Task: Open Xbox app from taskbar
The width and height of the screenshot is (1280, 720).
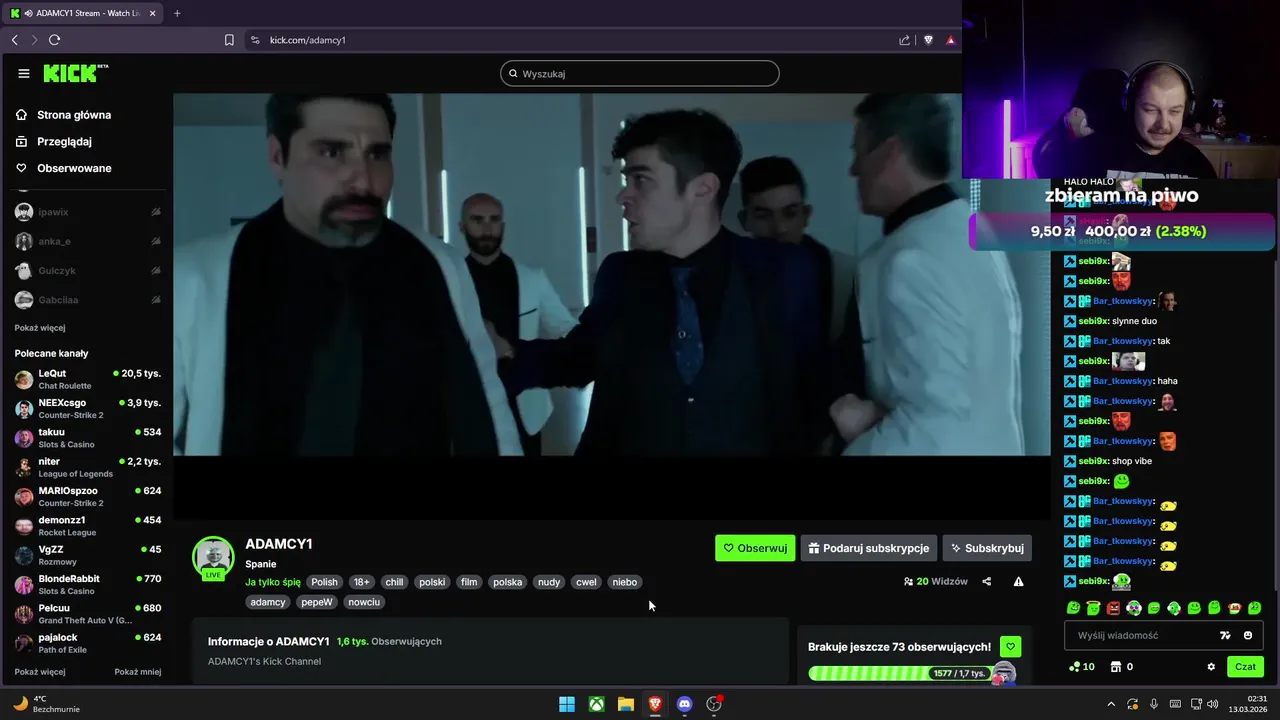Action: 596,704
